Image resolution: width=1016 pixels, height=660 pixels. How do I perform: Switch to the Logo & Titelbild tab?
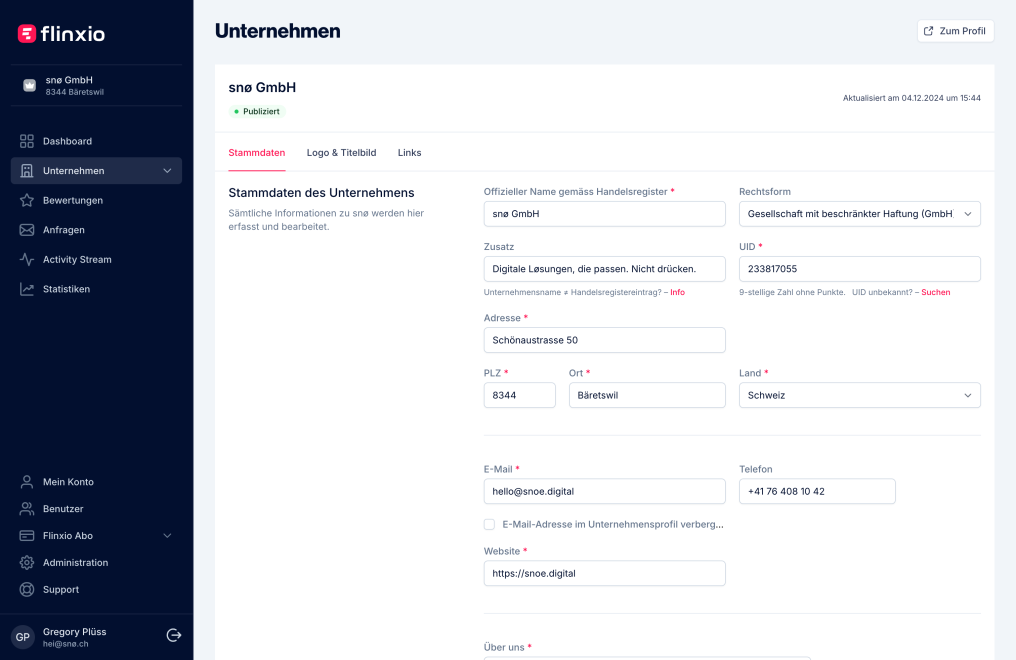(341, 153)
